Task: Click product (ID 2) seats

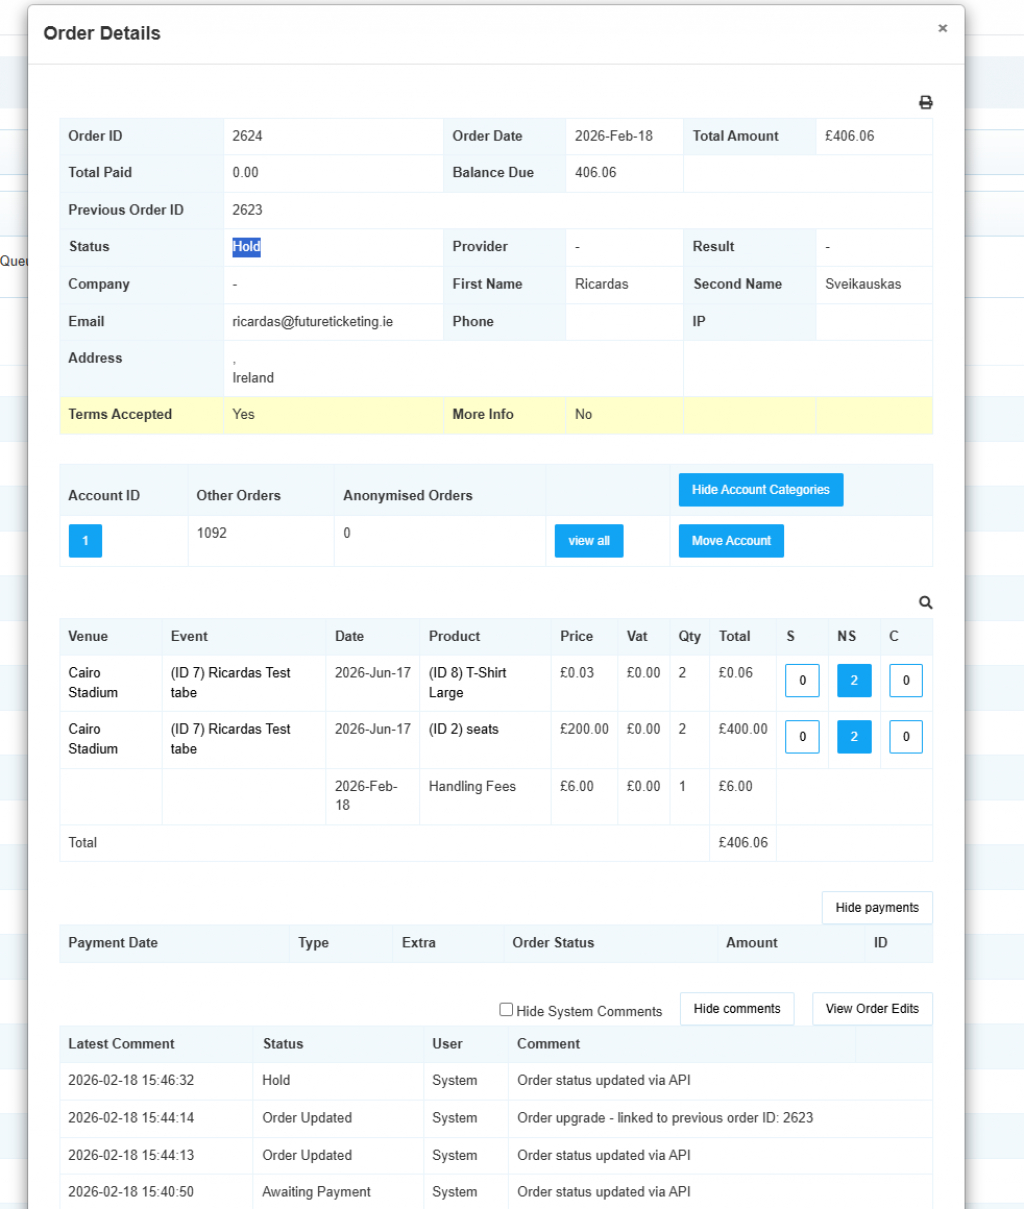Action: [464, 729]
